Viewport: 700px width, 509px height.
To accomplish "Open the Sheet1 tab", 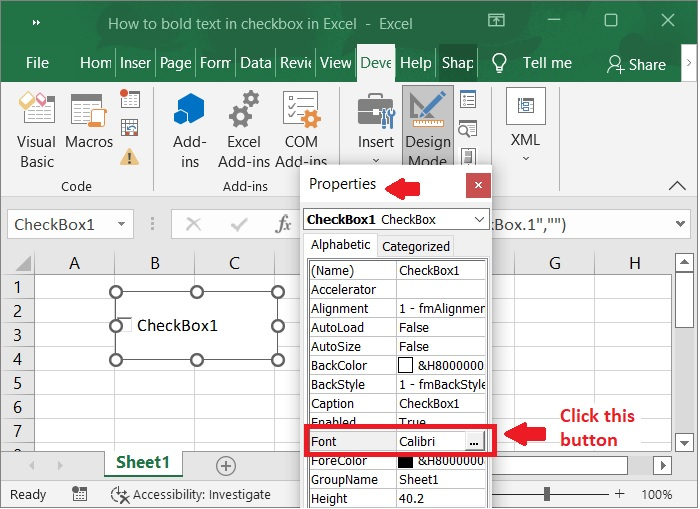I will click(x=143, y=463).
